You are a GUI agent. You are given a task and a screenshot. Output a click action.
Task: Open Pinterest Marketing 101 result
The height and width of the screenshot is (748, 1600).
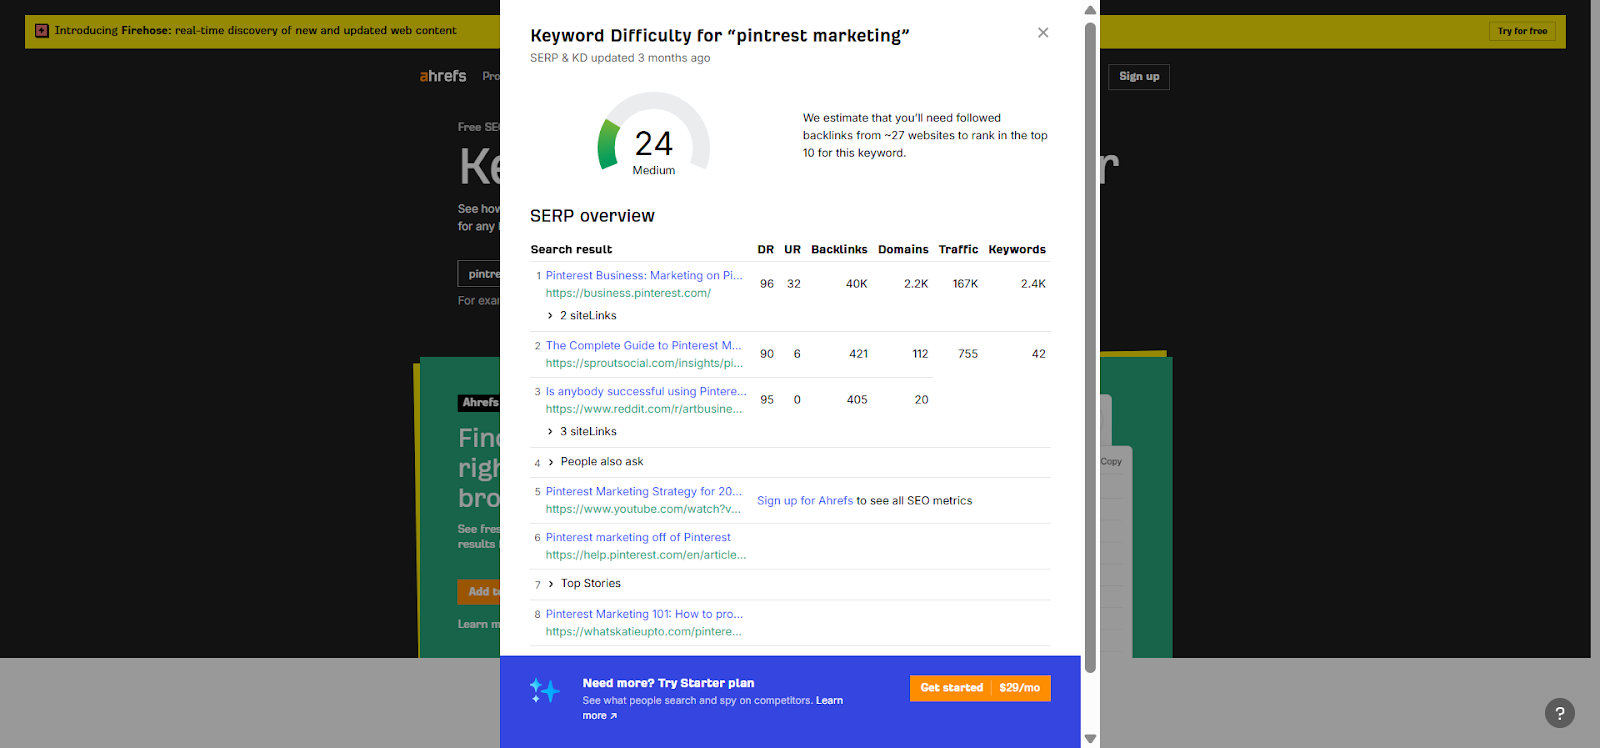[x=644, y=615]
